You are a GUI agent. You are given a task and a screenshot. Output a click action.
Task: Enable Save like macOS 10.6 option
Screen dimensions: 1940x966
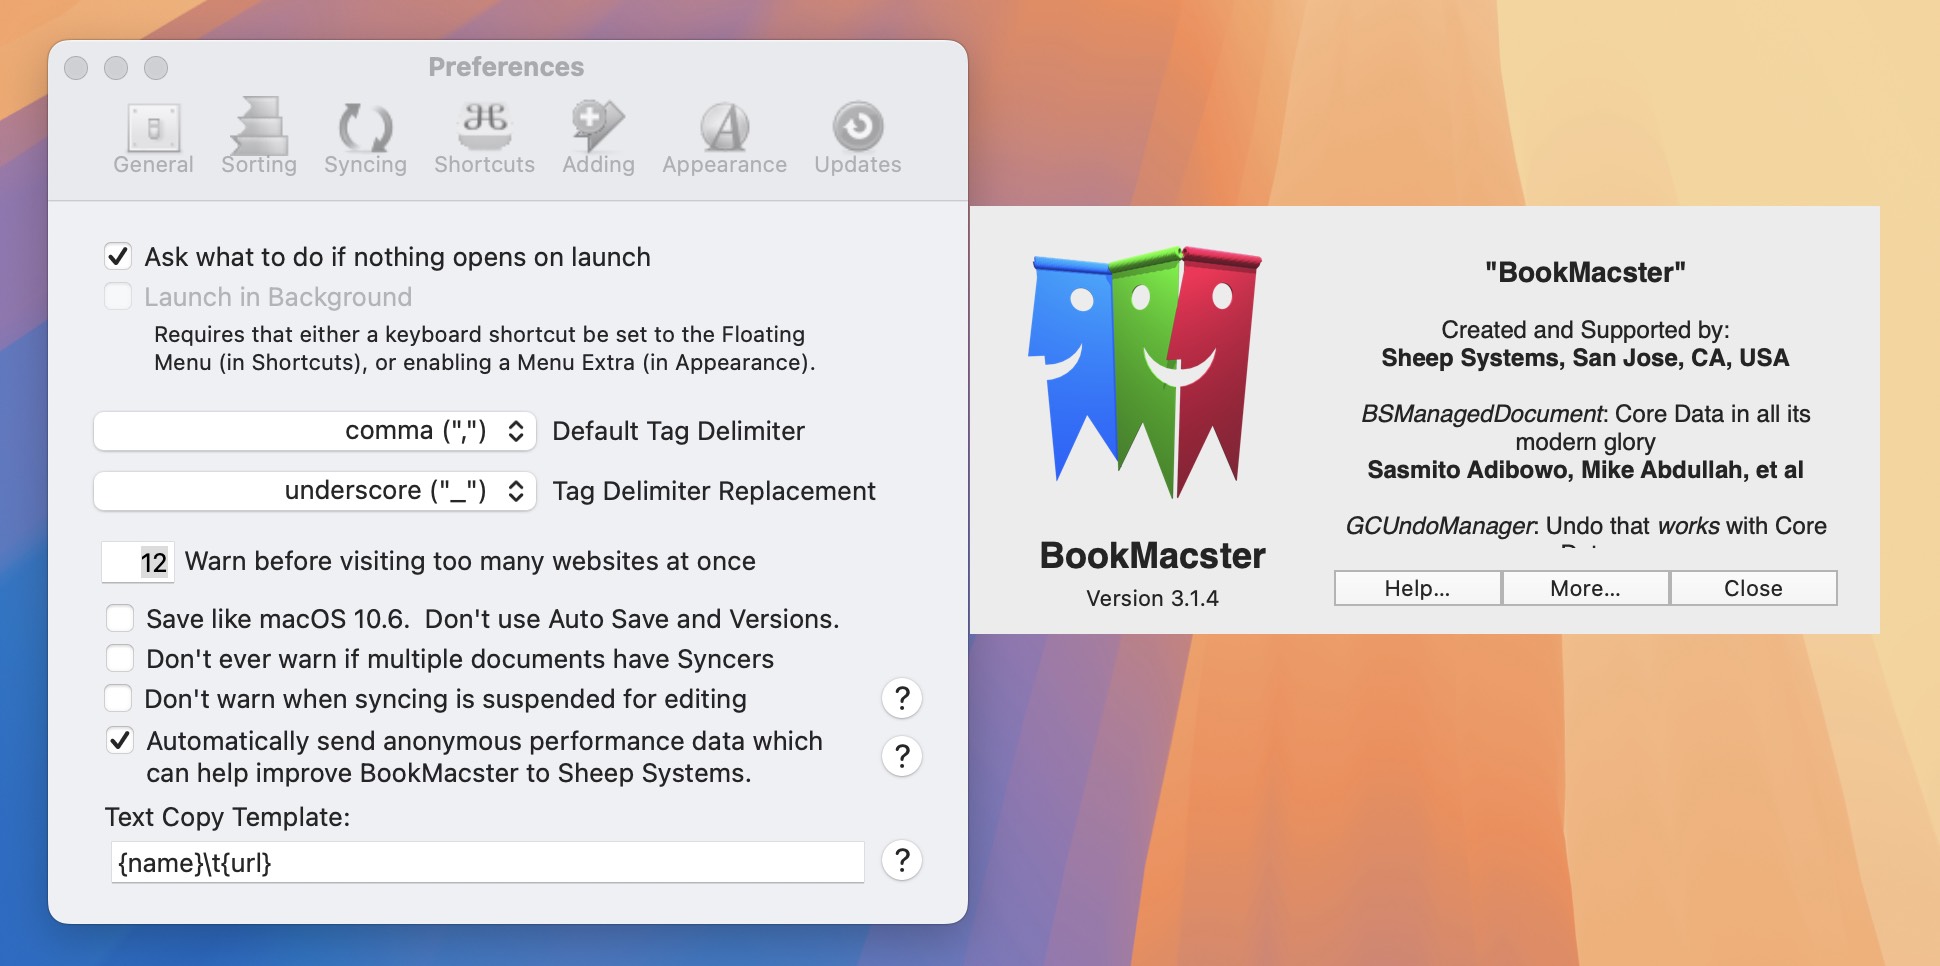120,619
